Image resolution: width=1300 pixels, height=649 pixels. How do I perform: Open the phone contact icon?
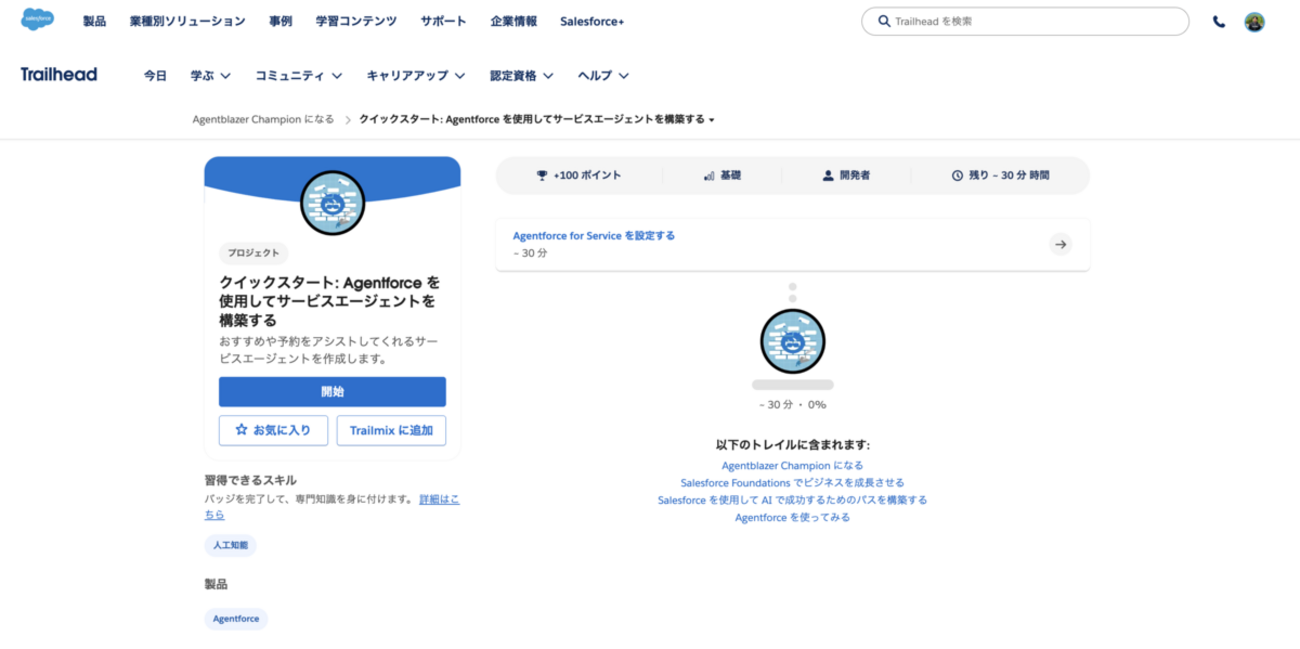pyautogui.click(x=1218, y=20)
